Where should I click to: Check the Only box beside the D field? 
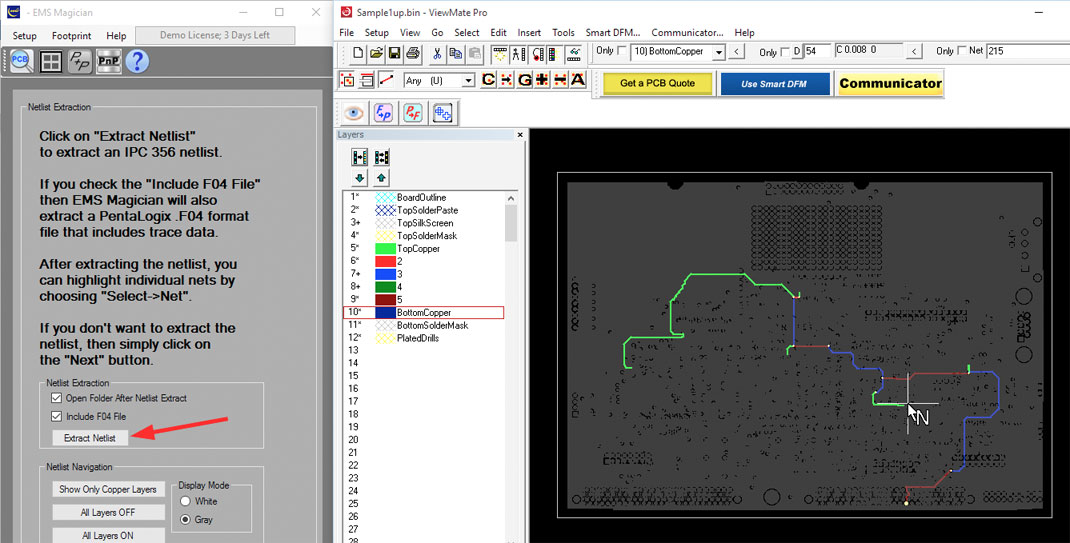point(785,52)
